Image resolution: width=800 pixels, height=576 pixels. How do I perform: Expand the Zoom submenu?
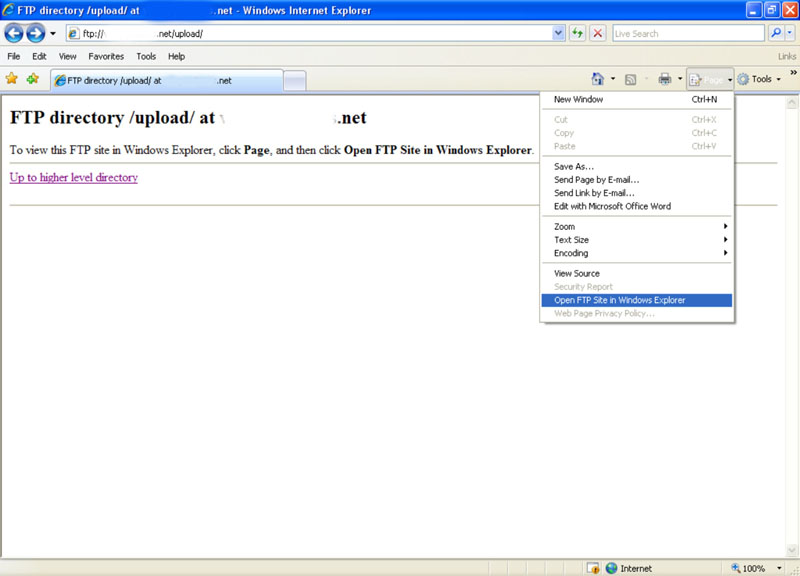click(x=636, y=227)
